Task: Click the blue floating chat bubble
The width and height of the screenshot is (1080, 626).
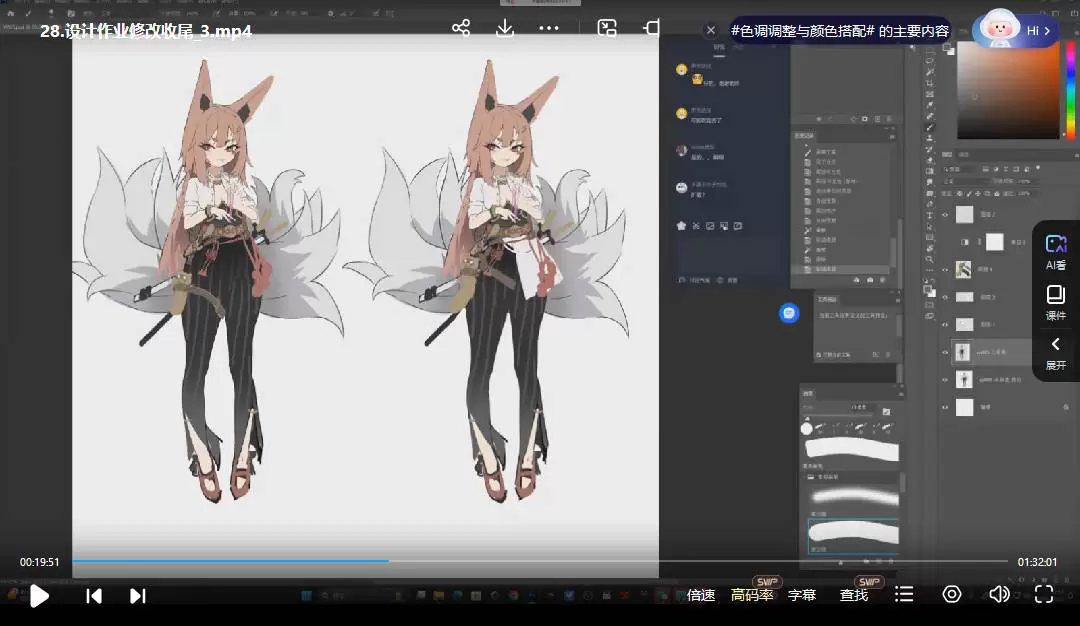Action: pos(789,313)
